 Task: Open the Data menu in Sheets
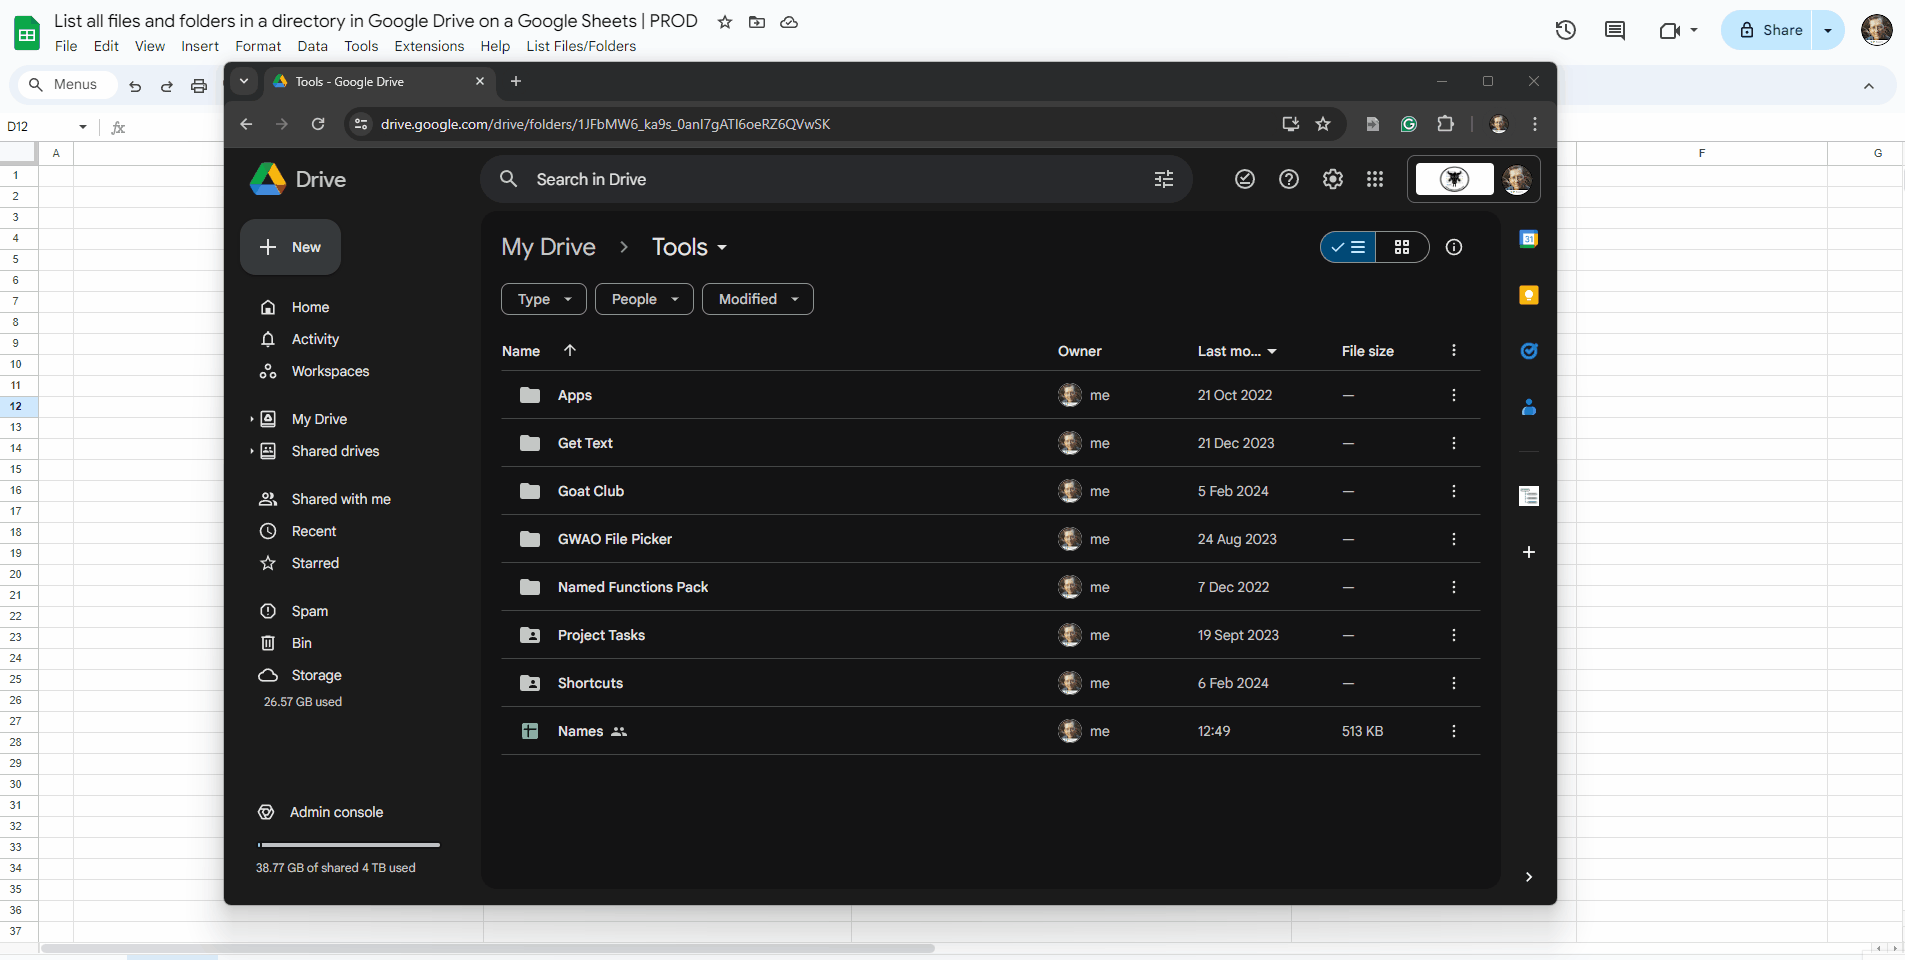pos(312,46)
